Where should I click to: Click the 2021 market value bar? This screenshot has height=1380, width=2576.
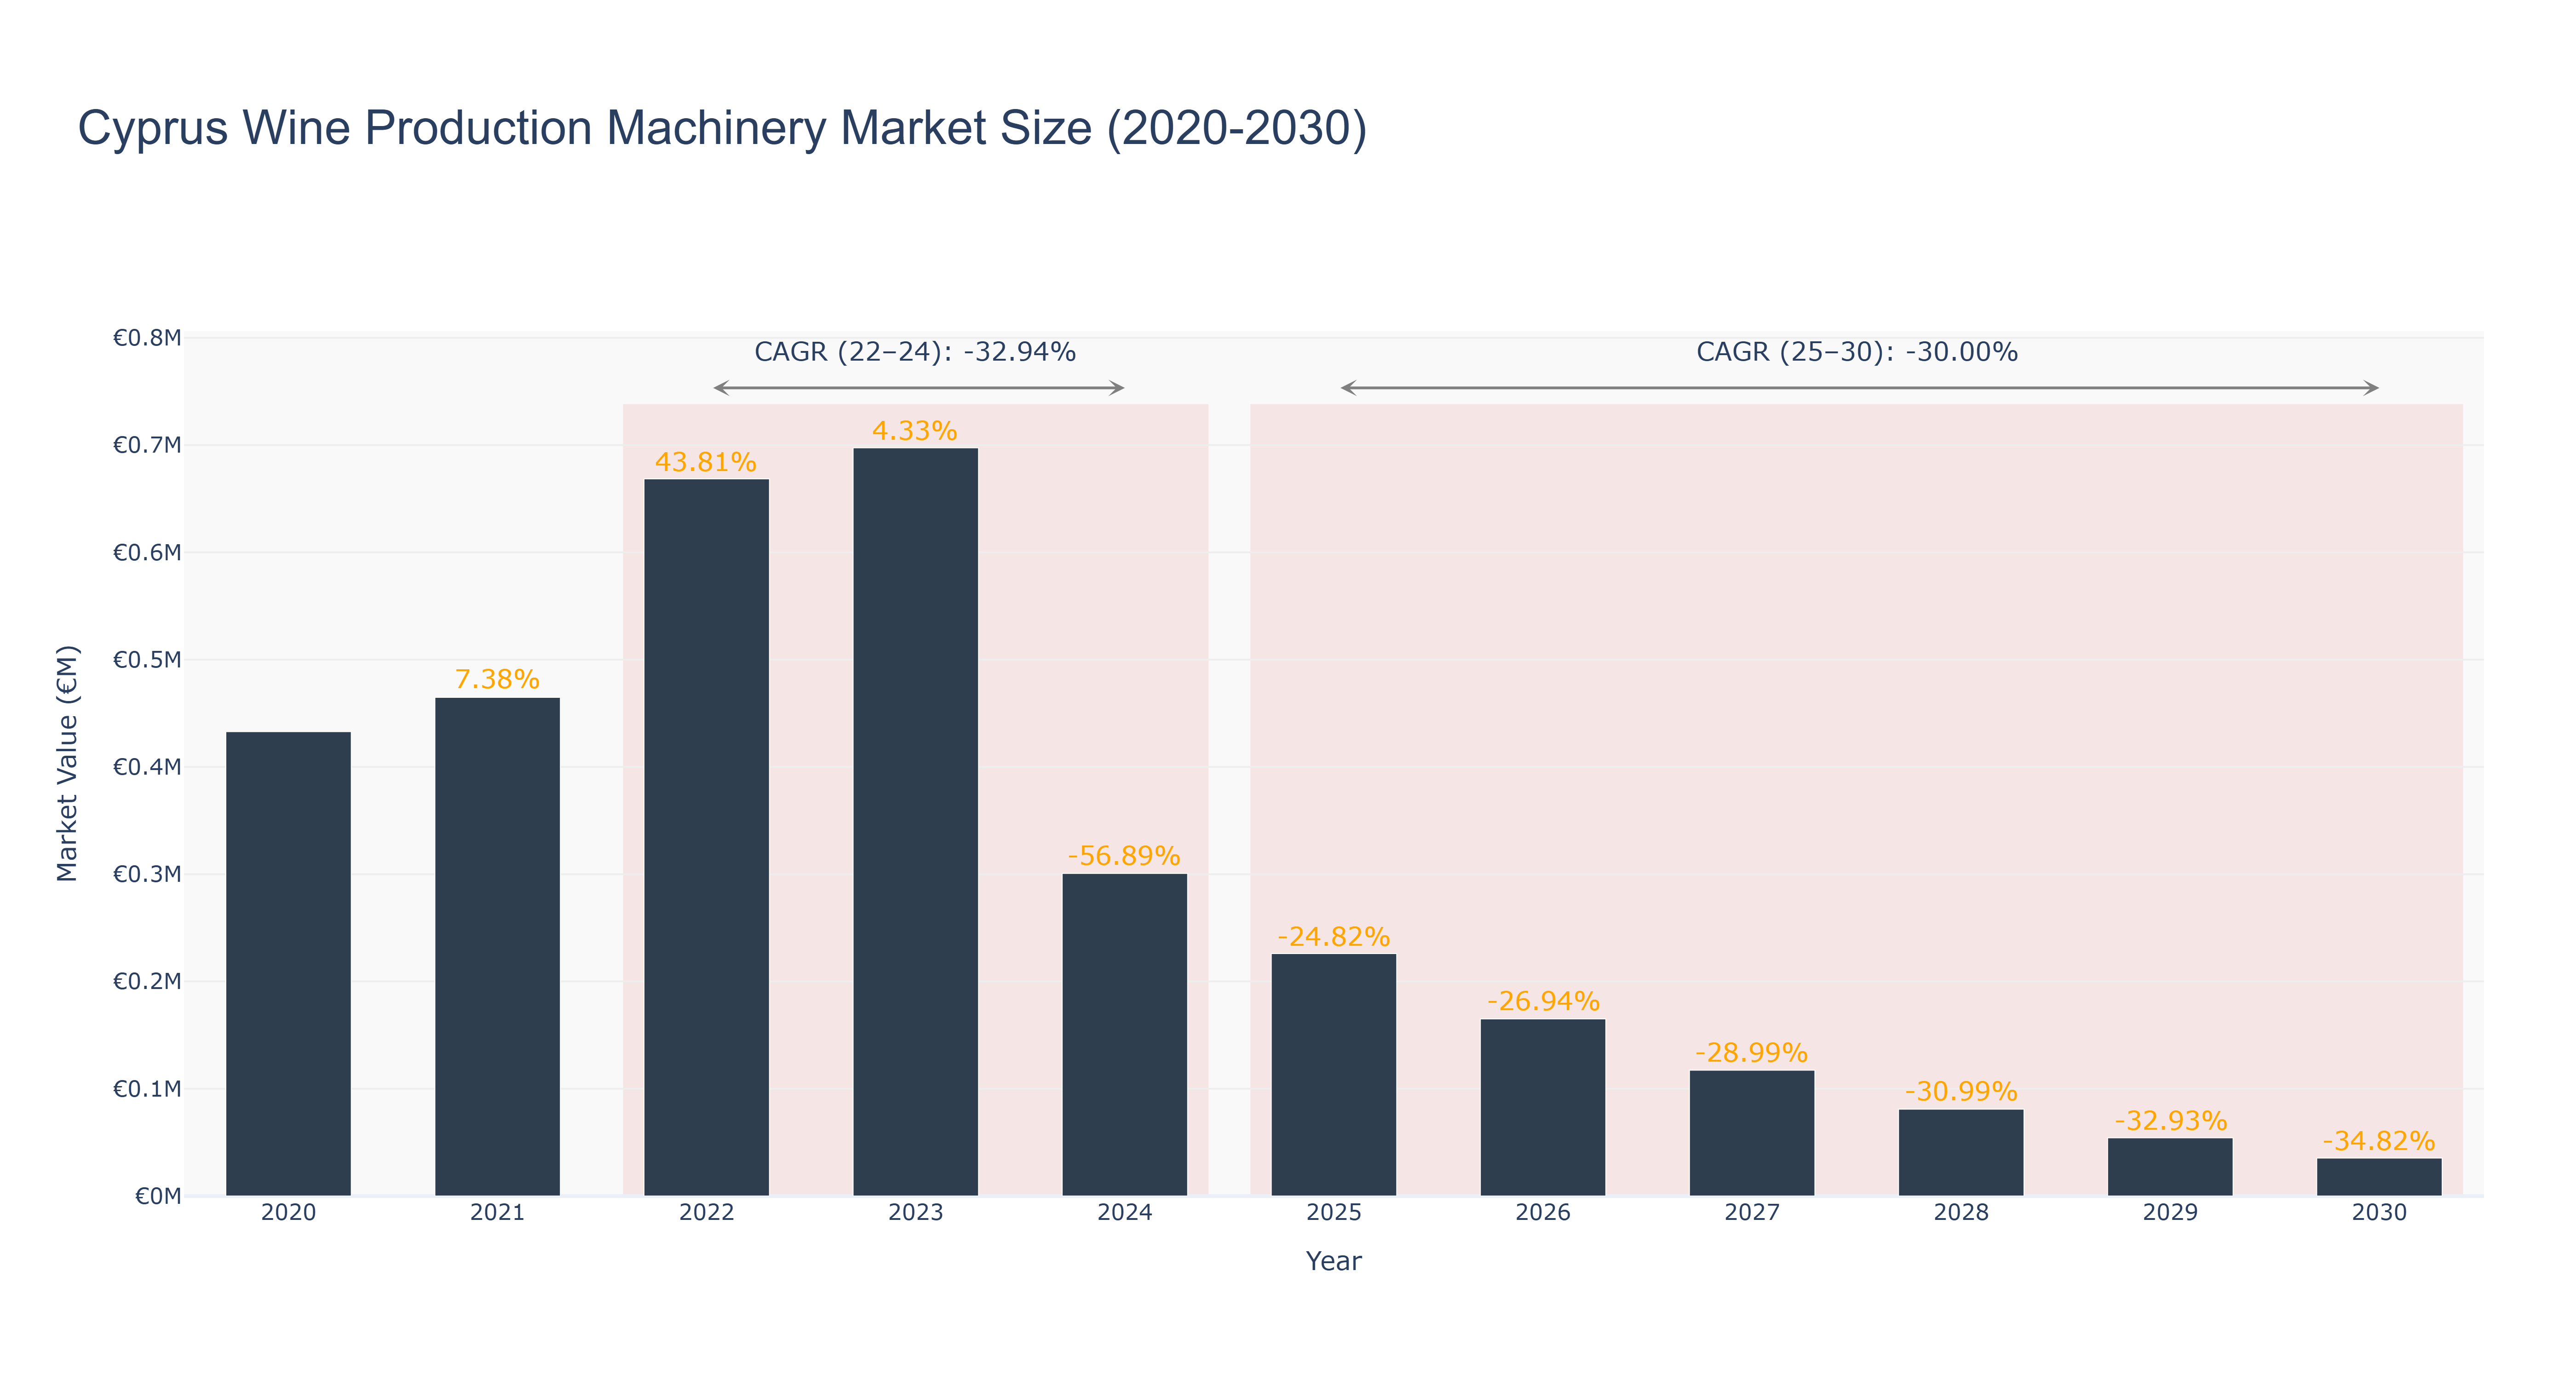click(497, 947)
